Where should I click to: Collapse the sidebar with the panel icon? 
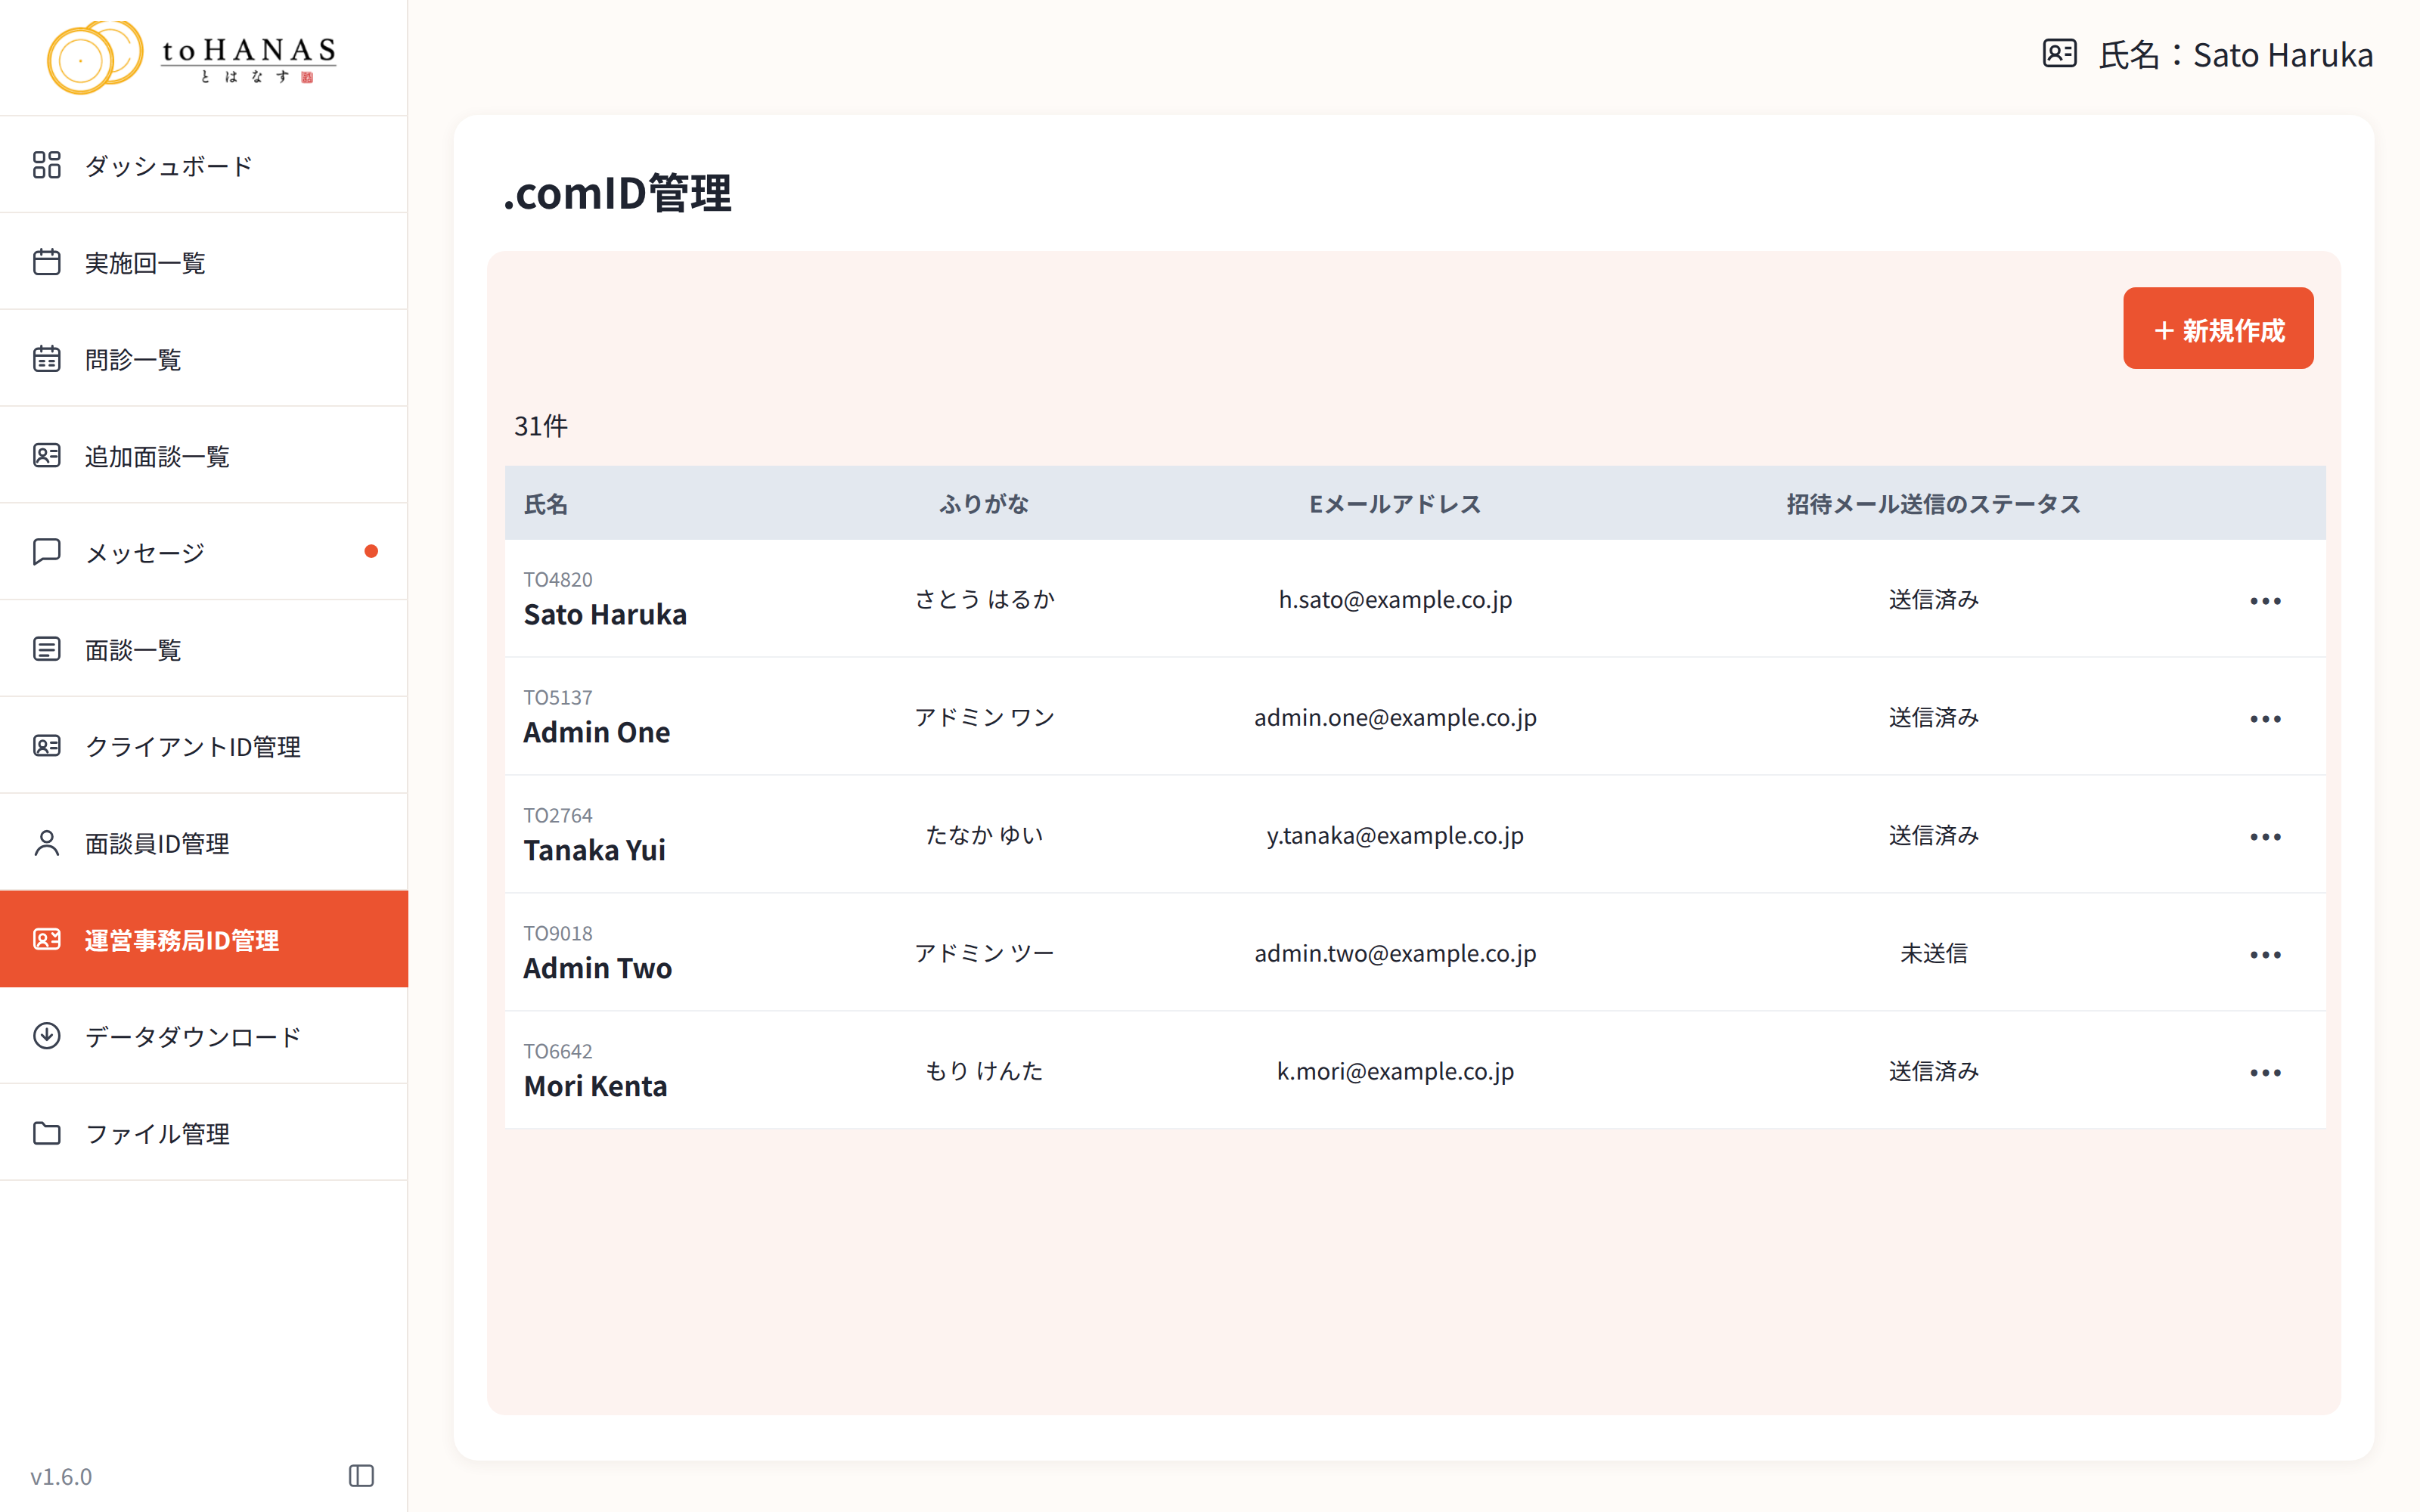click(361, 1476)
